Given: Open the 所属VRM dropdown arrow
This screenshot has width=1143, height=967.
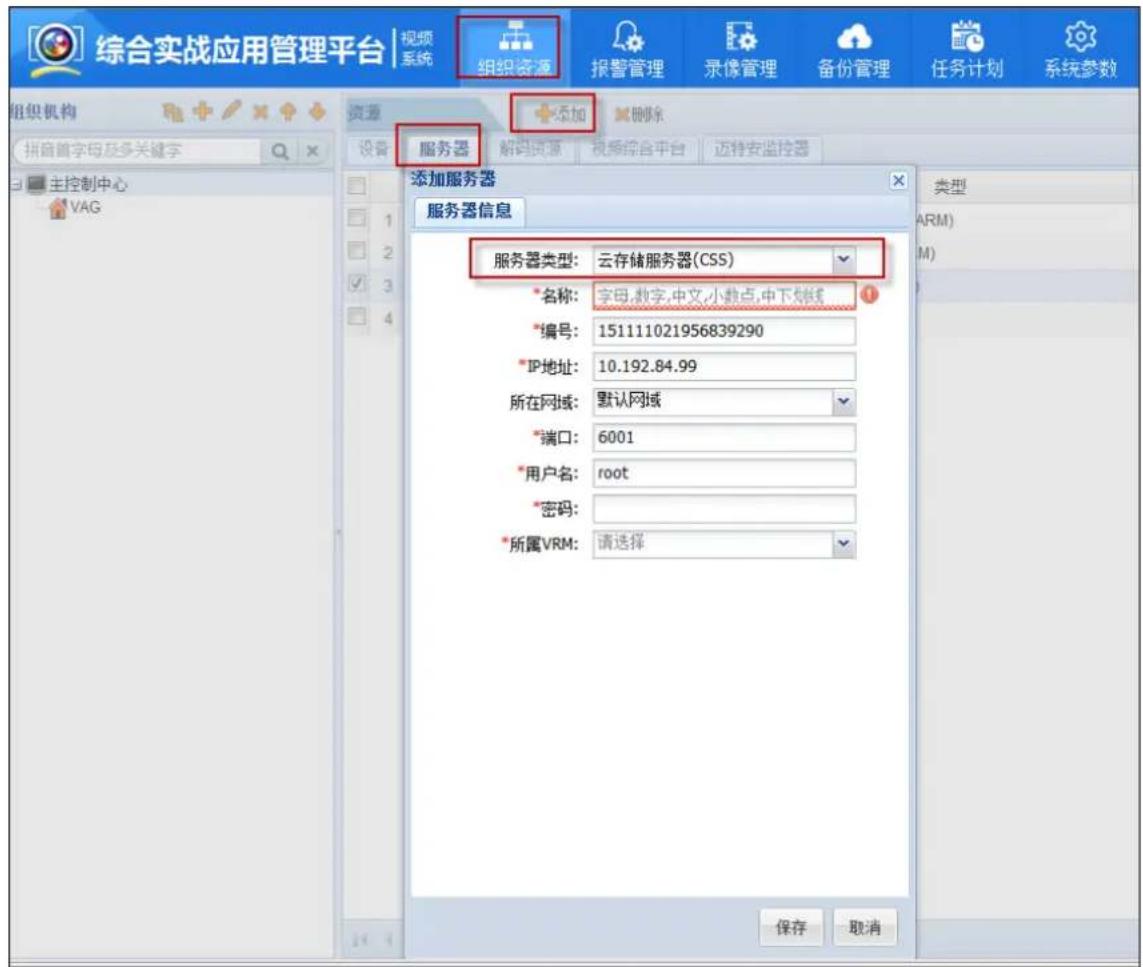Looking at the screenshot, I should pos(843,544).
